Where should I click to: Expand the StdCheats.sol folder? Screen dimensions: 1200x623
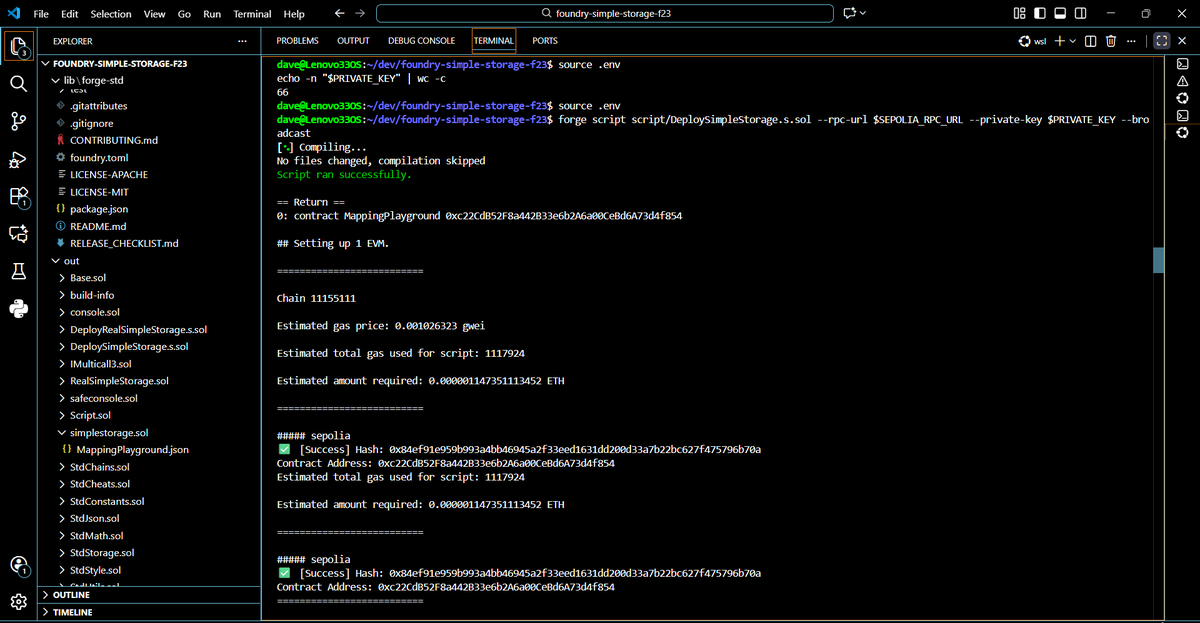[150, 483]
